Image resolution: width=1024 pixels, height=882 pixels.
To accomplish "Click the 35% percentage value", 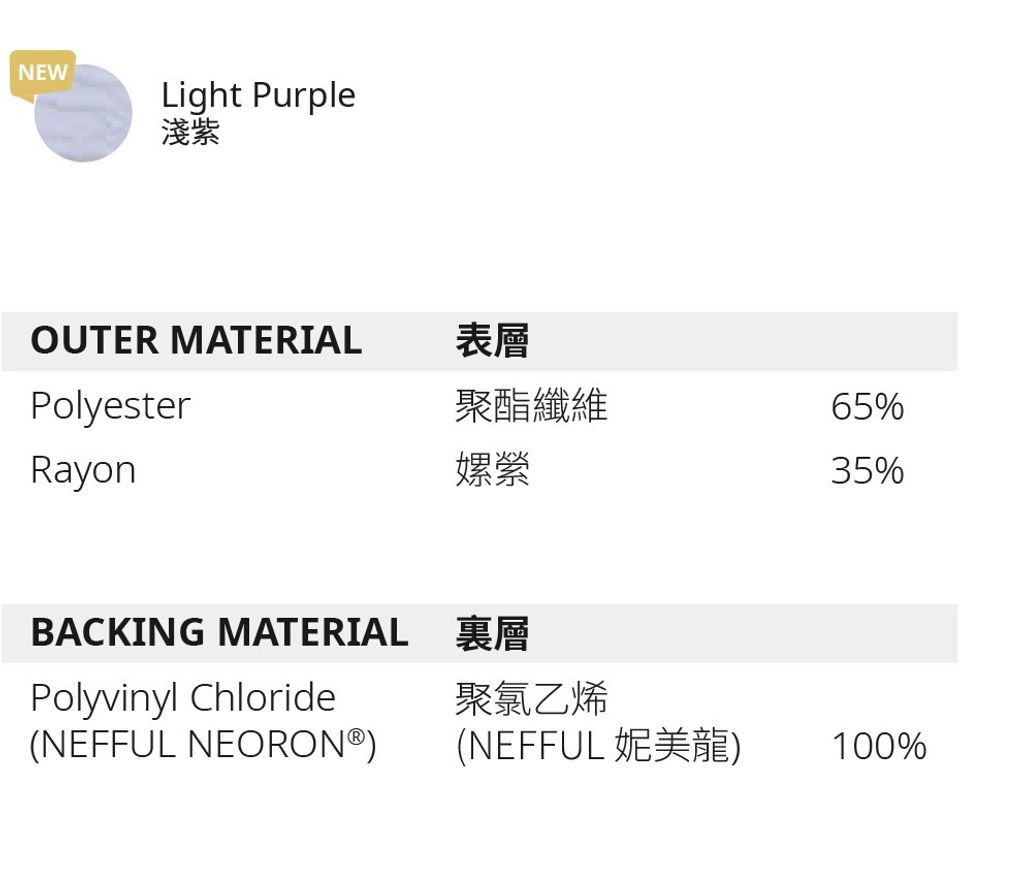I will (x=867, y=471).
